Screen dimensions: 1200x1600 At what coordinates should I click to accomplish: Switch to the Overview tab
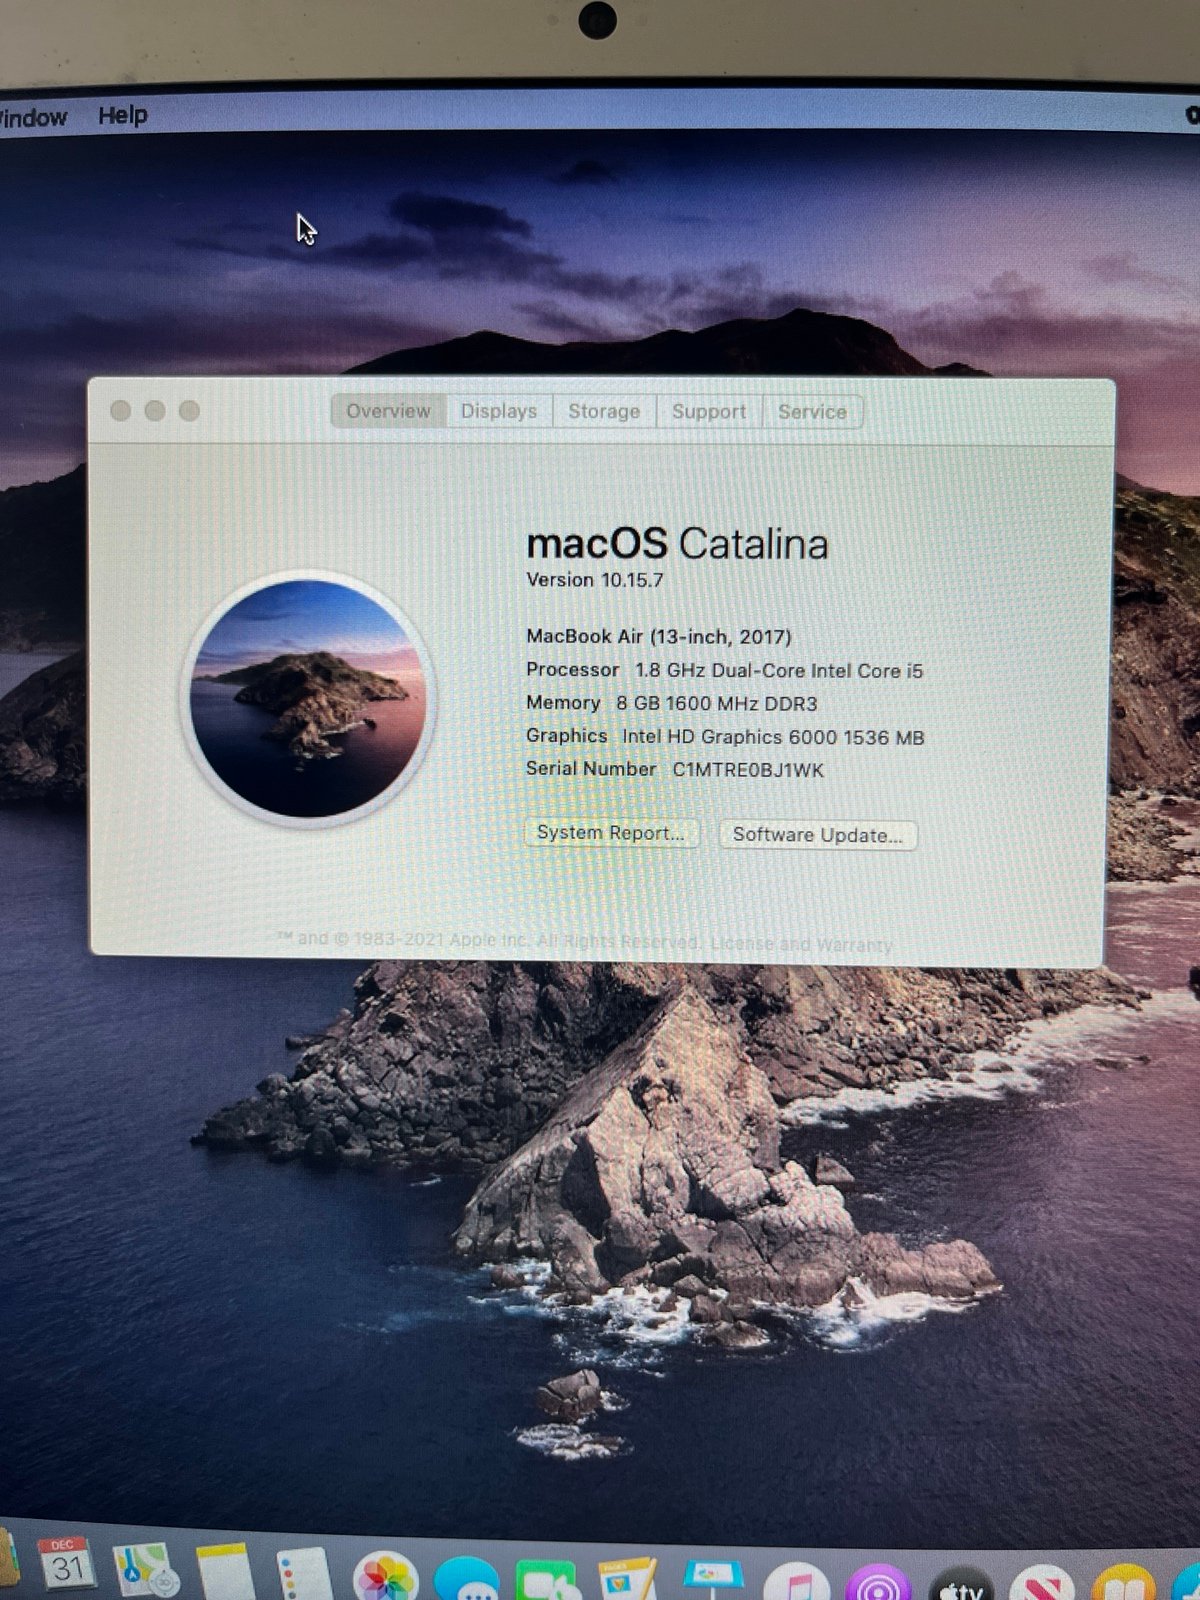pyautogui.click(x=388, y=411)
